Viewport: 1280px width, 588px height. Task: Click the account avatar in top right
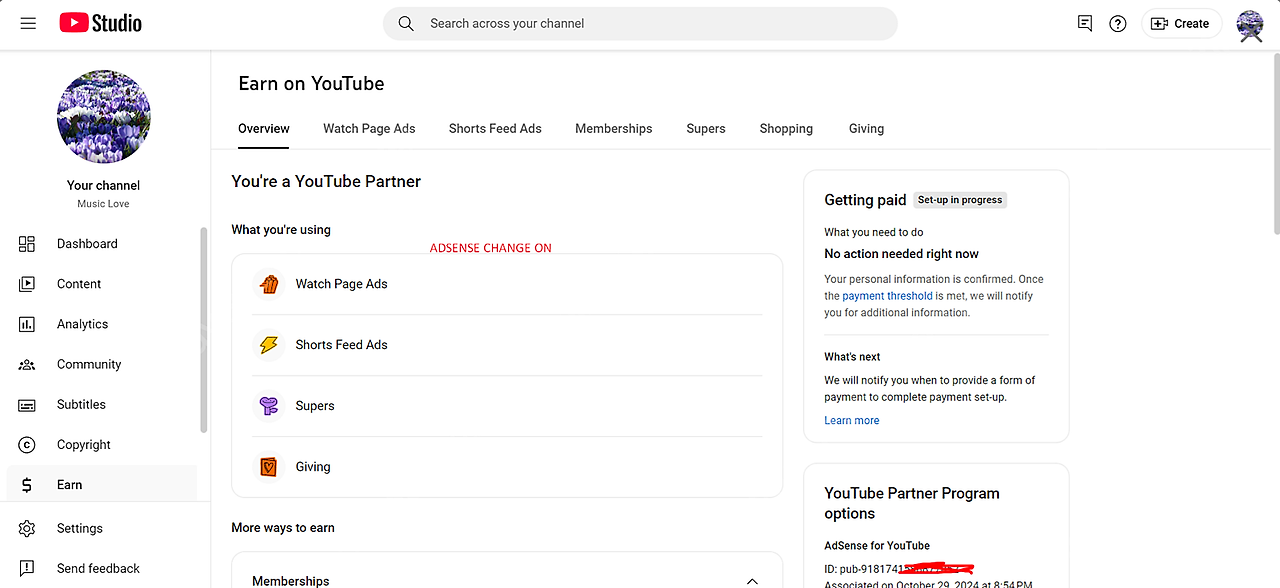click(1250, 24)
